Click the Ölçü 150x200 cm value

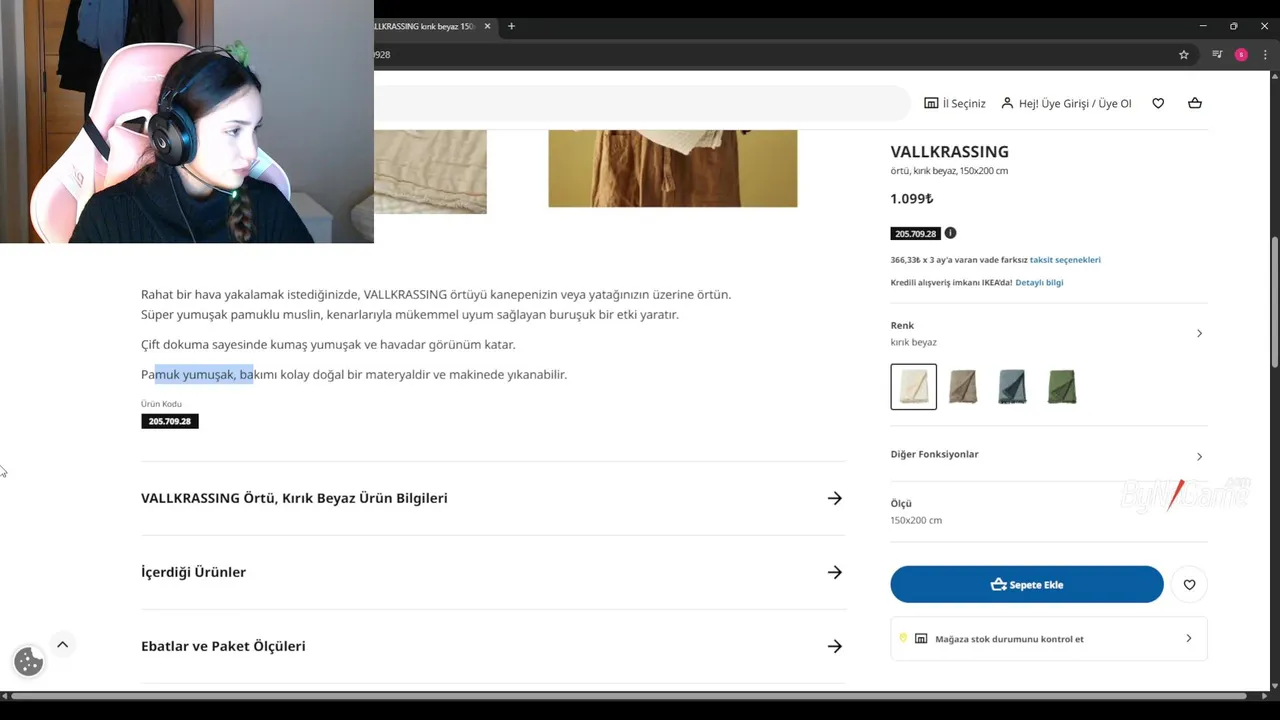916,520
